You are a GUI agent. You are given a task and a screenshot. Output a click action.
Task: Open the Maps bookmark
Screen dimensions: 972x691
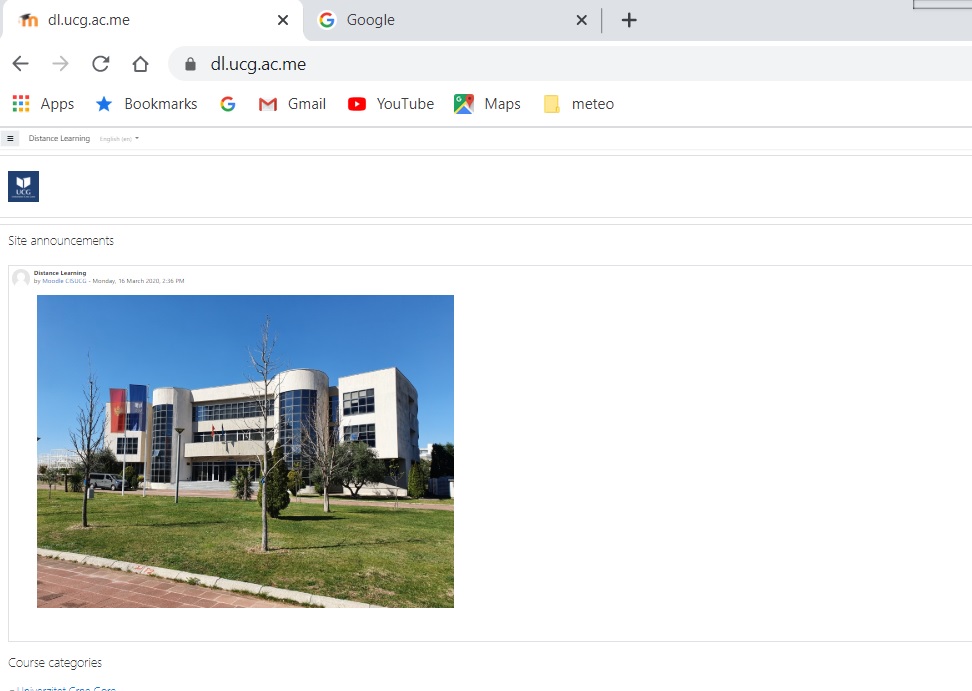coord(487,104)
